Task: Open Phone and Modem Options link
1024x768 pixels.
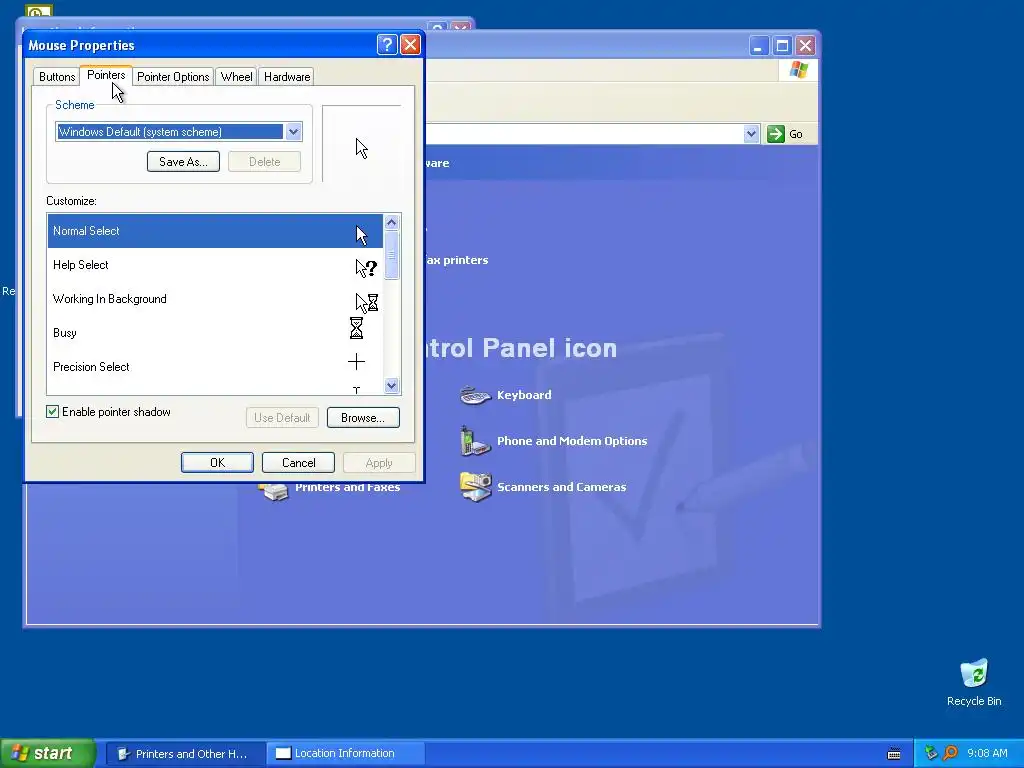Action: 572,441
